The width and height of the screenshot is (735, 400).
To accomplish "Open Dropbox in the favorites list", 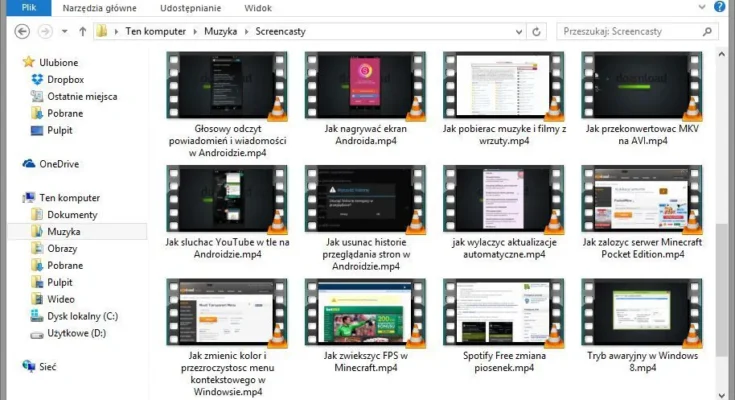I will 65,80.
